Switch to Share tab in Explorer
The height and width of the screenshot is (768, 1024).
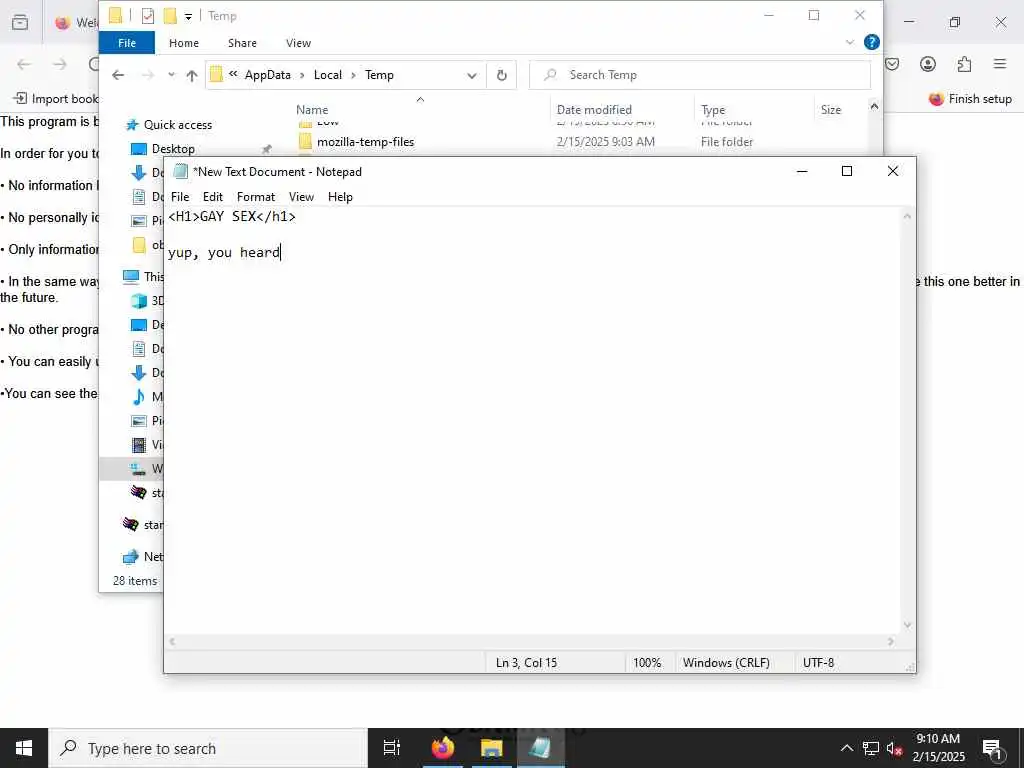tap(242, 43)
